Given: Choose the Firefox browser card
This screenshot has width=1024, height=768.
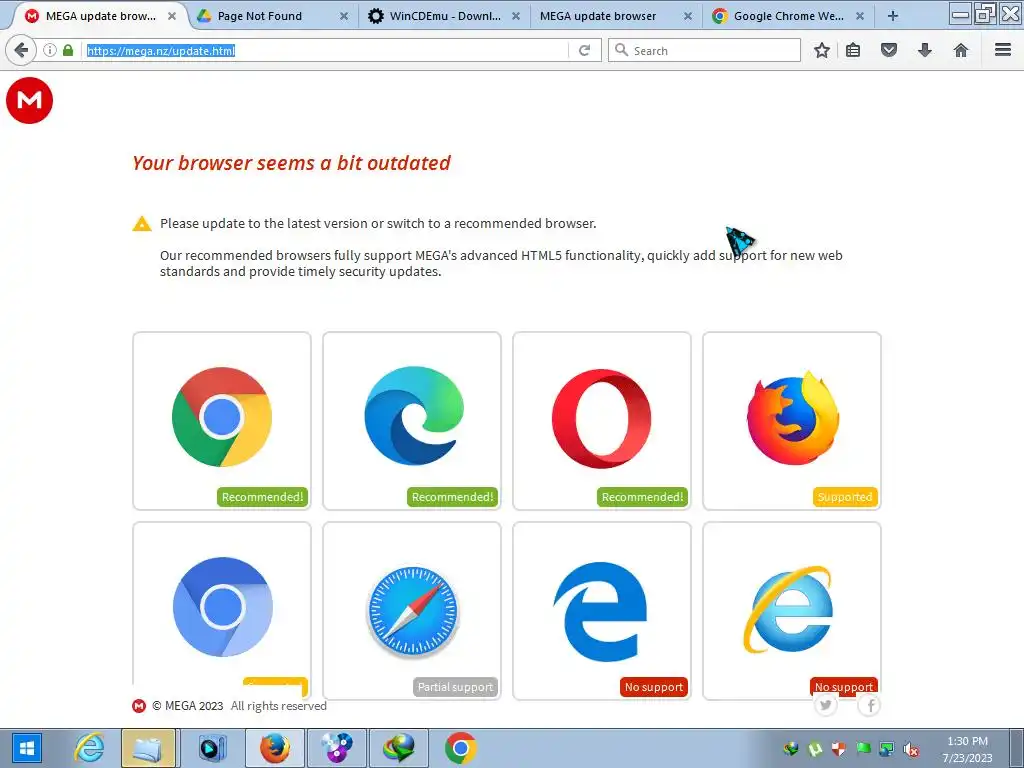Looking at the screenshot, I should click(792, 421).
